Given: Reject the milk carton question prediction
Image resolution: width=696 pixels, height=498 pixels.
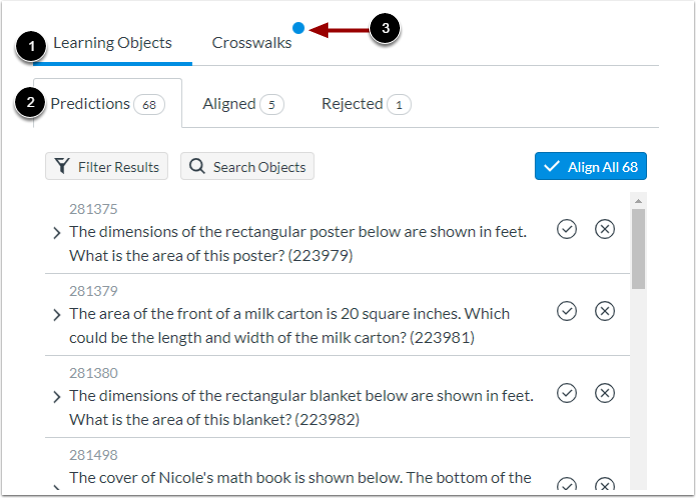Looking at the screenshot, I should tap(605, 312).
